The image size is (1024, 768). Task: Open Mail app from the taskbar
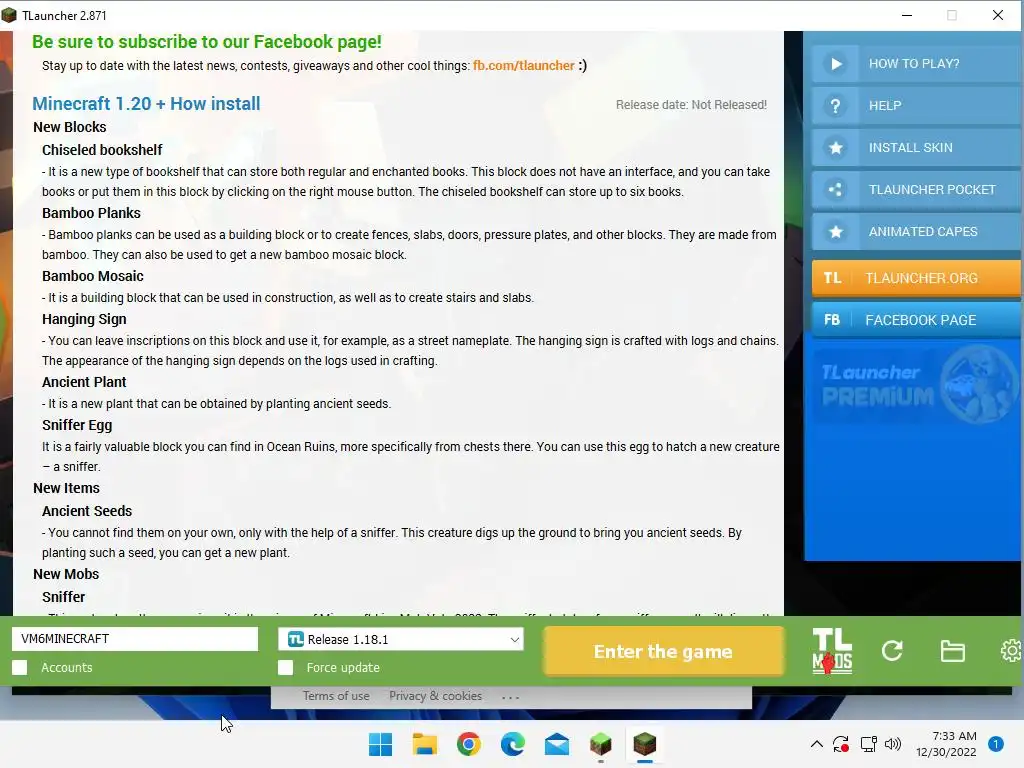[x=556, y=744]
